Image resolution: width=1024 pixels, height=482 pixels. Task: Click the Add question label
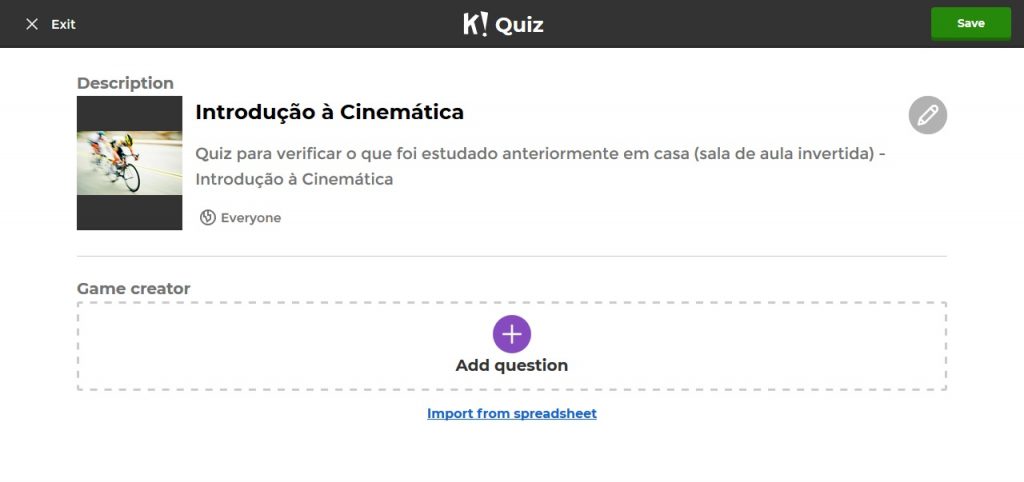[512, 366]
